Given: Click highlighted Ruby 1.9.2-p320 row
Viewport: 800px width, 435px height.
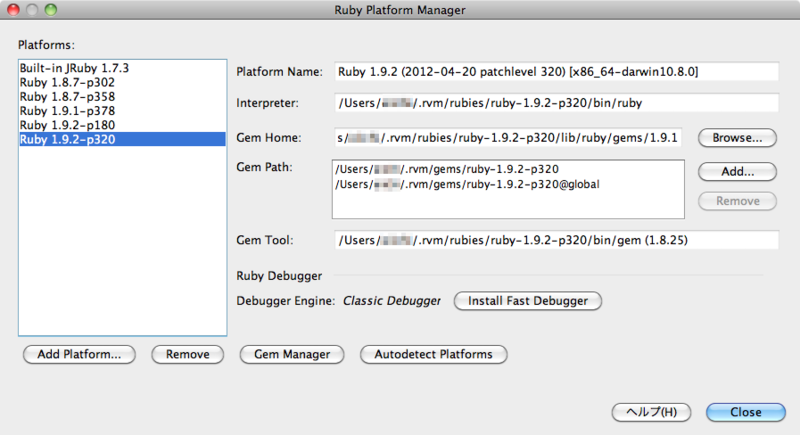Looking at the screenshot, I should 122,139.
